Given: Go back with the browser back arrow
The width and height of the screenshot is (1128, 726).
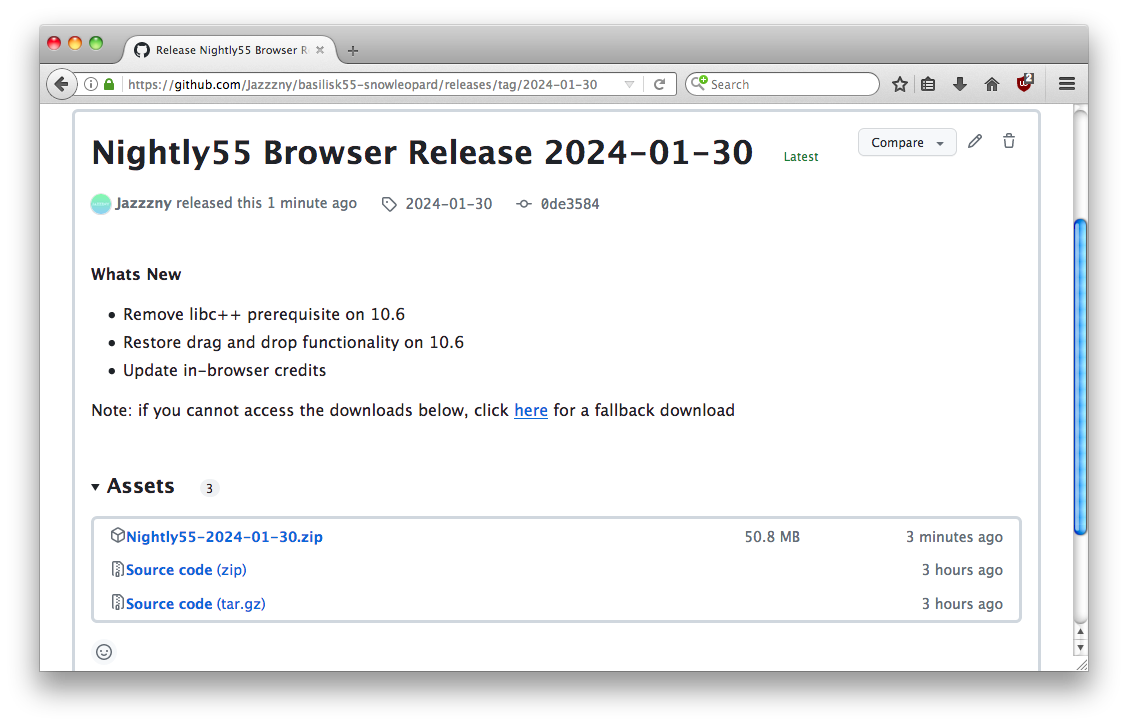Looking at the screenshot, I should coord(61,85).
